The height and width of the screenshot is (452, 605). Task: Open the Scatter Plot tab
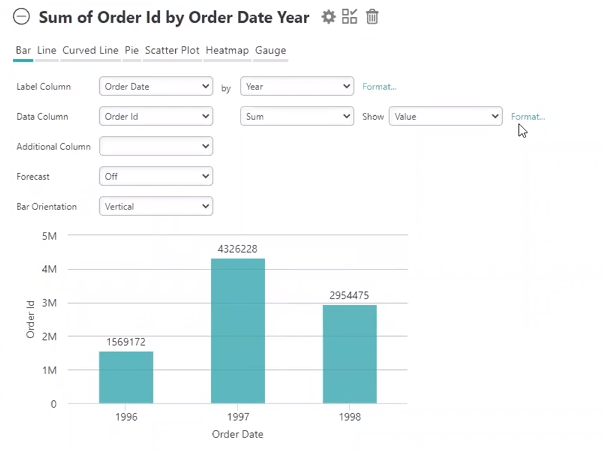[172, 51]
